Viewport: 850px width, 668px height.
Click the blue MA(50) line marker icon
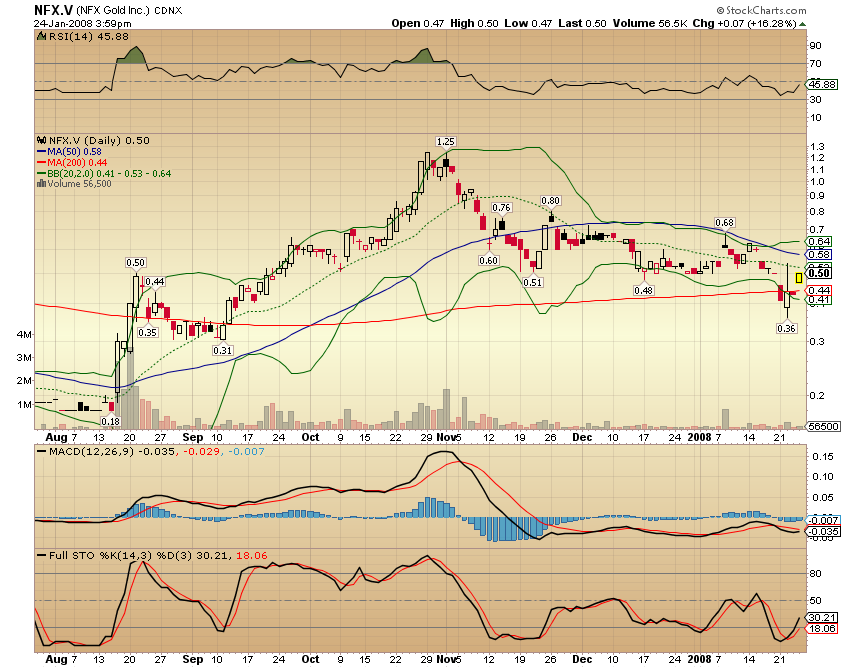41,151
